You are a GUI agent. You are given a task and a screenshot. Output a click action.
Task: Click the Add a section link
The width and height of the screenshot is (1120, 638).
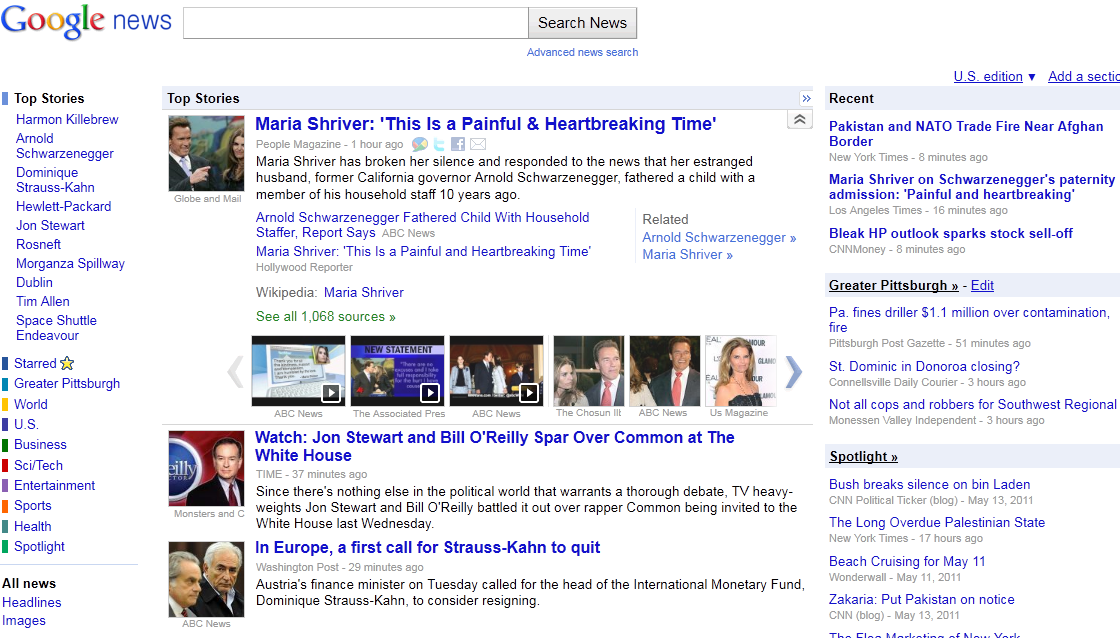1083,76
